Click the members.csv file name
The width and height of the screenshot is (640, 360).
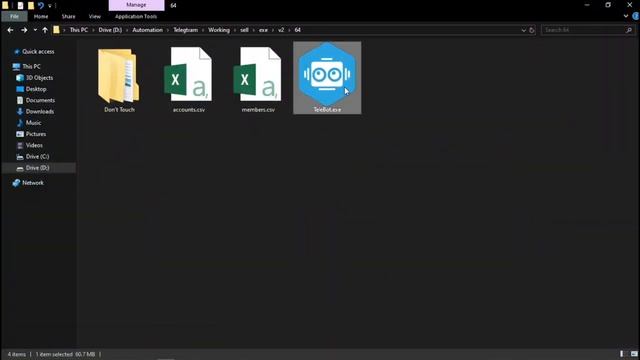[258, 109]
